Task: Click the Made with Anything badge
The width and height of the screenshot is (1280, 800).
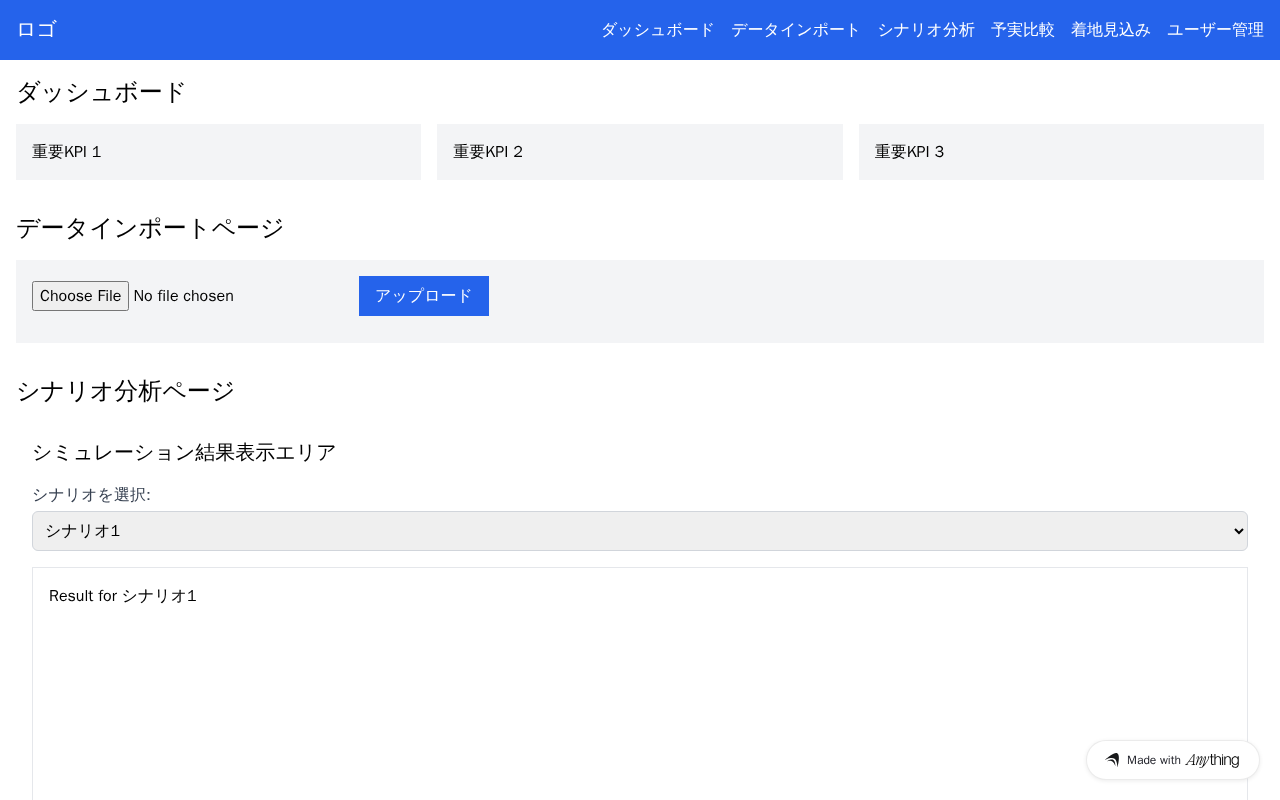Action: point(1173,760)
